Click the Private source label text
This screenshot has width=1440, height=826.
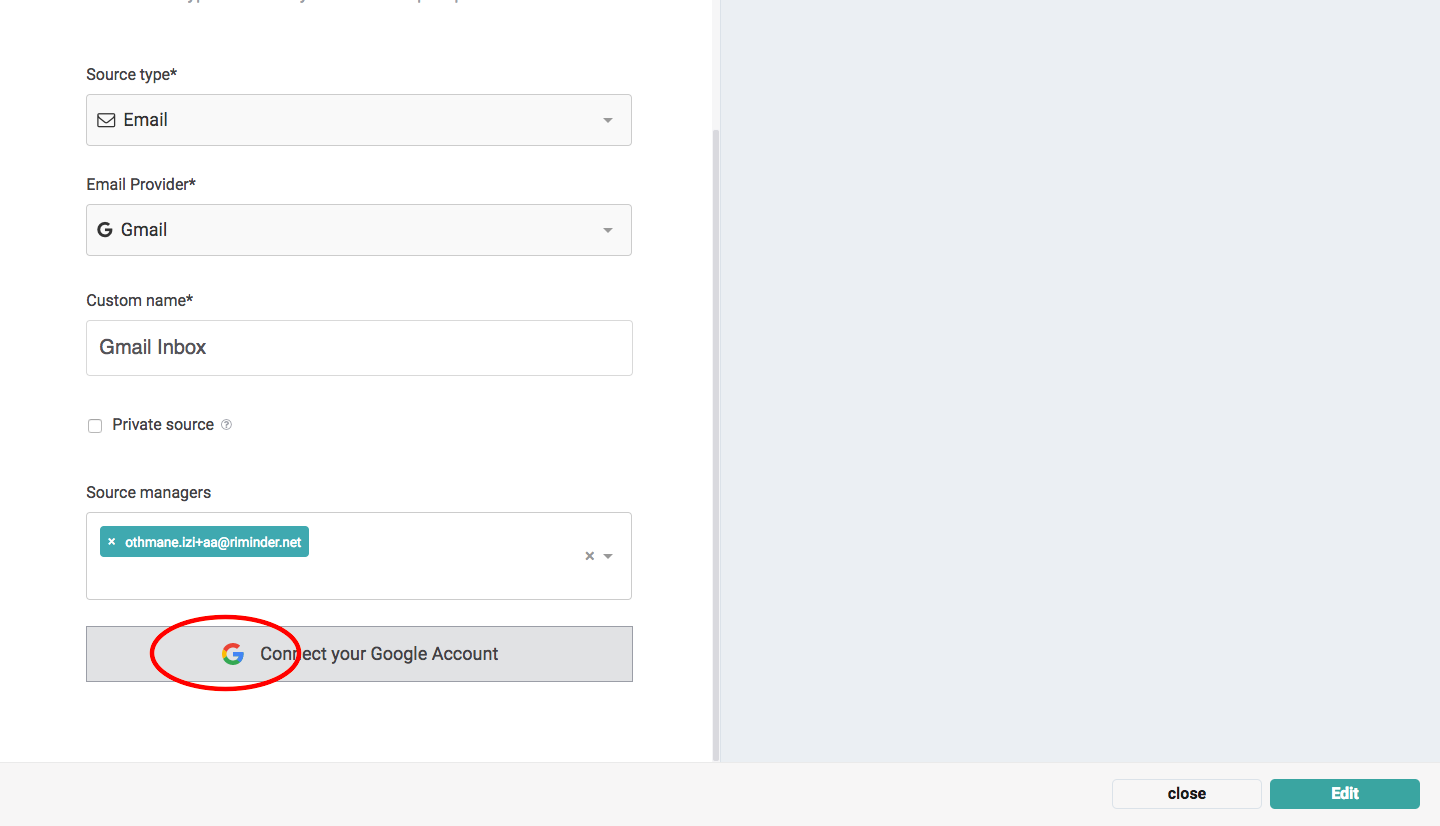point(163,425)
